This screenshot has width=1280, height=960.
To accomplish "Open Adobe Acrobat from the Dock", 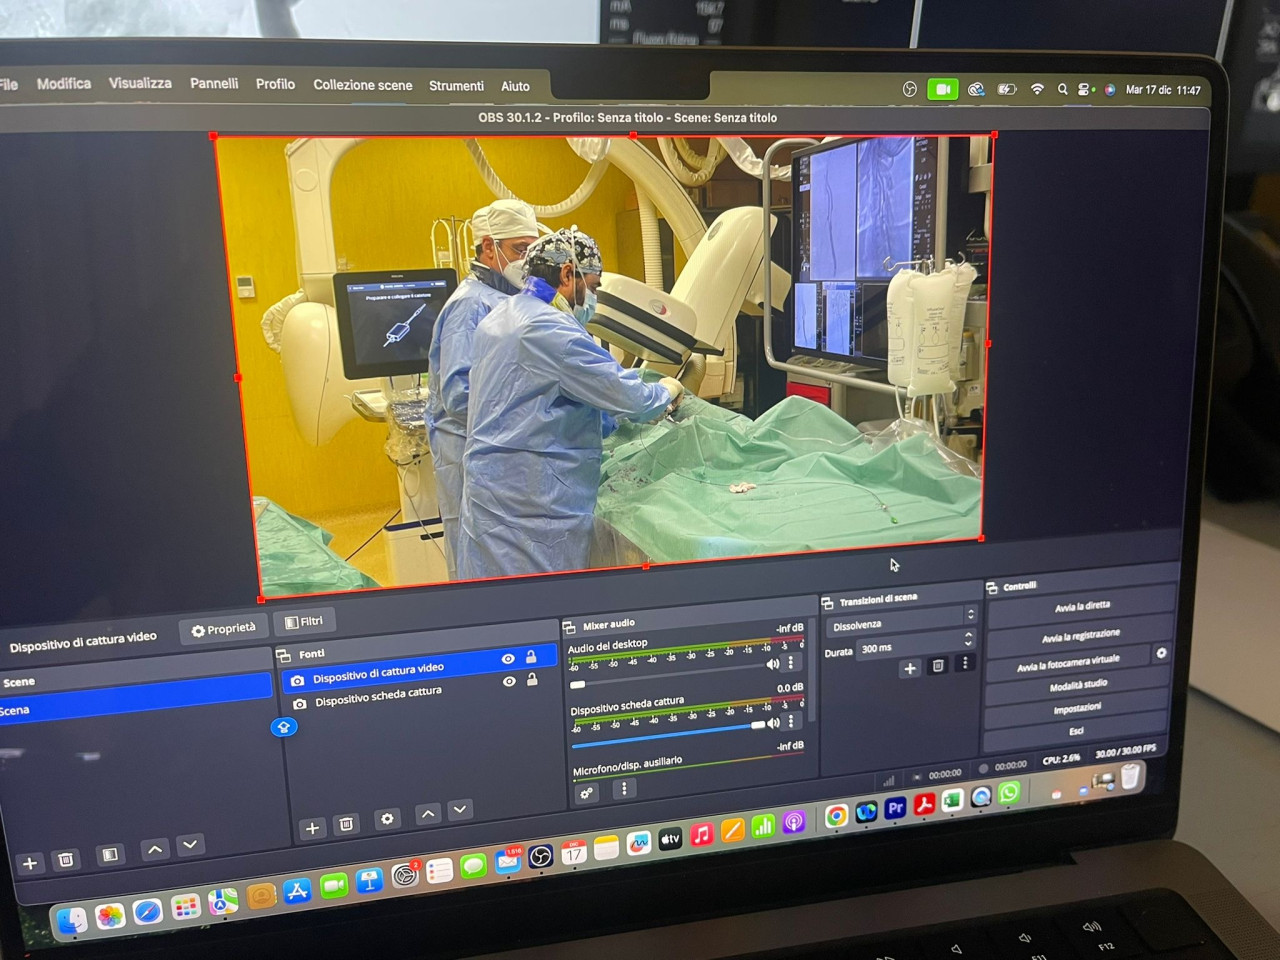I will (x=924, y=804).
